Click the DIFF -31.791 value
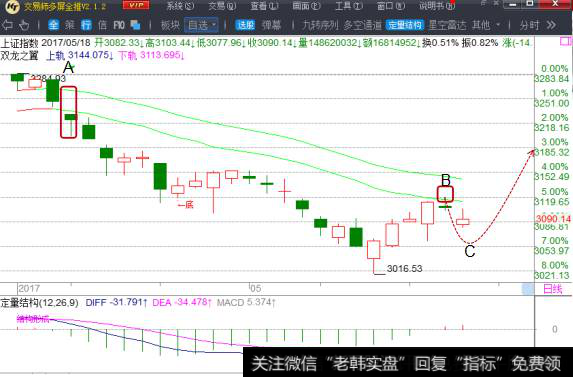 (116, 302)
